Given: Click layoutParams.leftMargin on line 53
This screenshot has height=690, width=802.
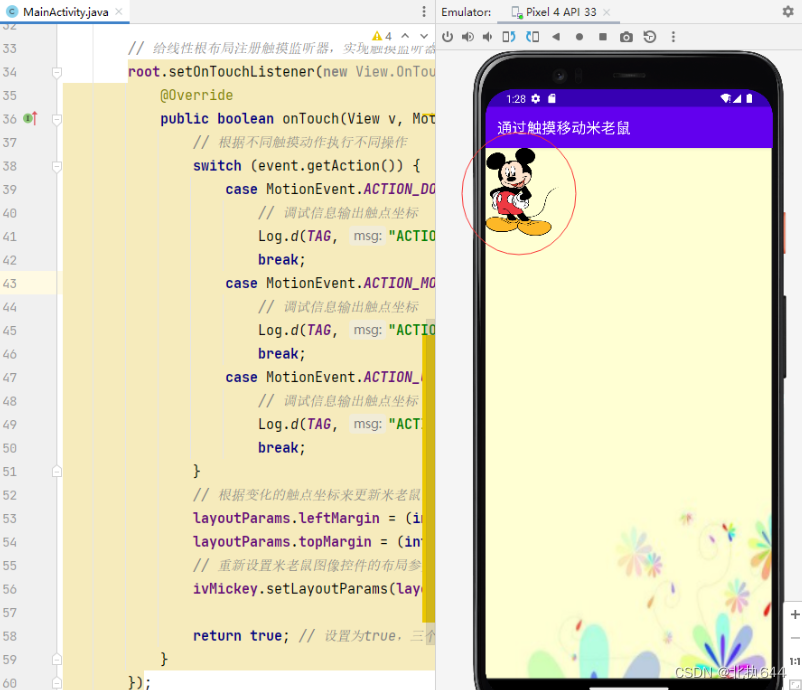Looking at the screenshot, I should pyautogui.click(x=286, y=518).
